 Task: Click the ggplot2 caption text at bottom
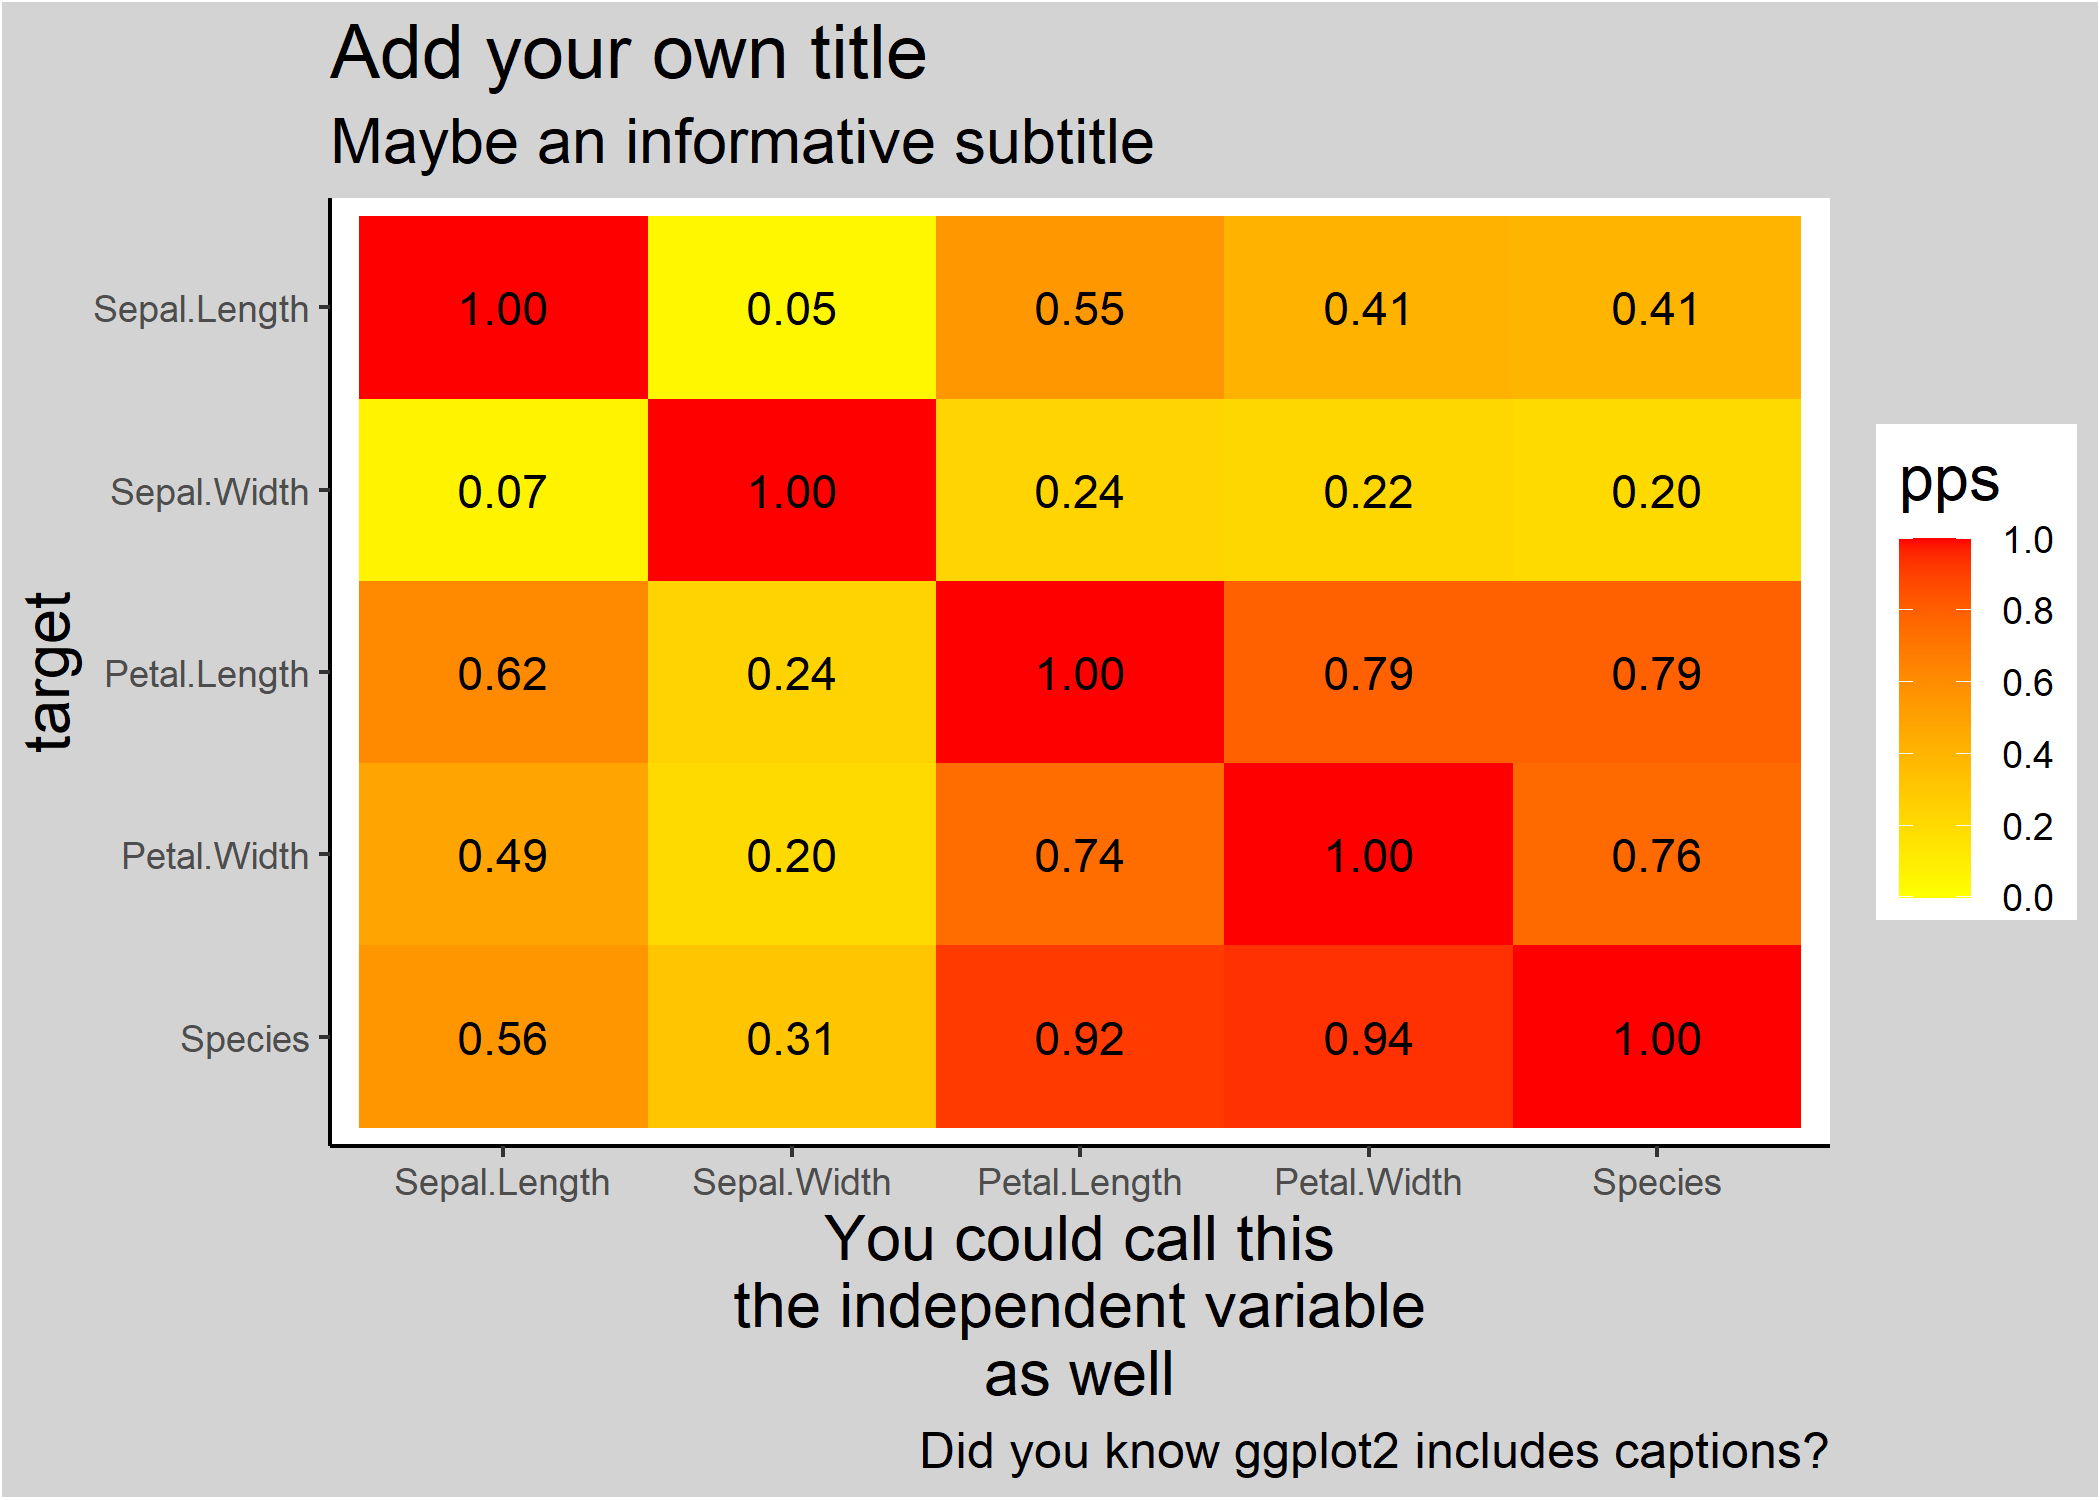(1373, 1451)
